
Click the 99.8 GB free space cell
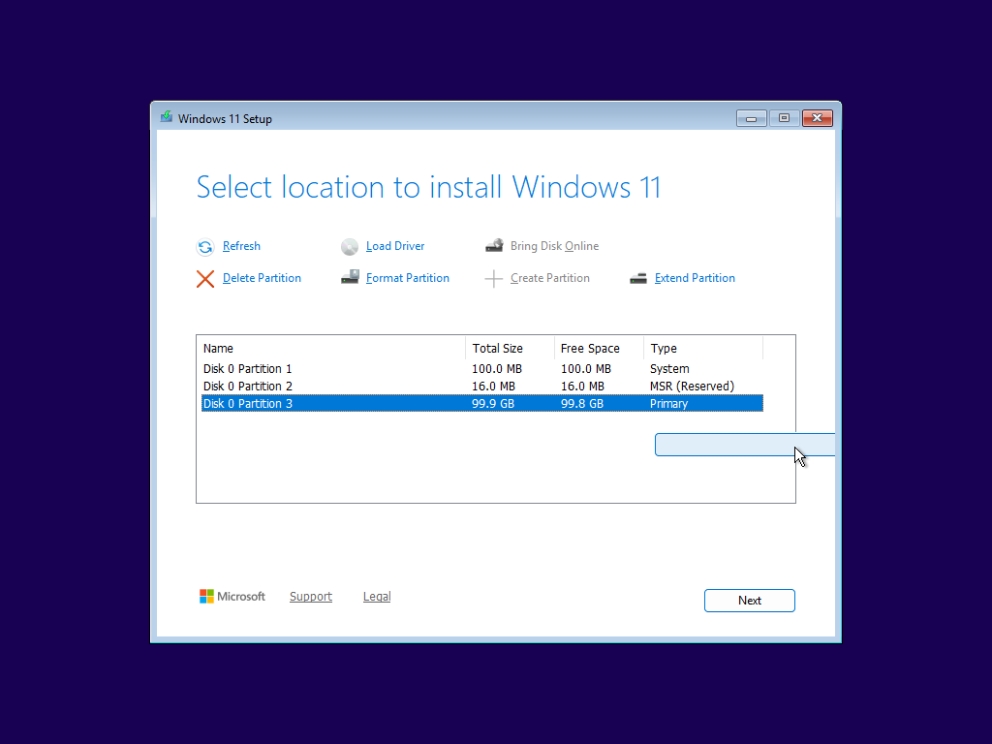[582, 404]
